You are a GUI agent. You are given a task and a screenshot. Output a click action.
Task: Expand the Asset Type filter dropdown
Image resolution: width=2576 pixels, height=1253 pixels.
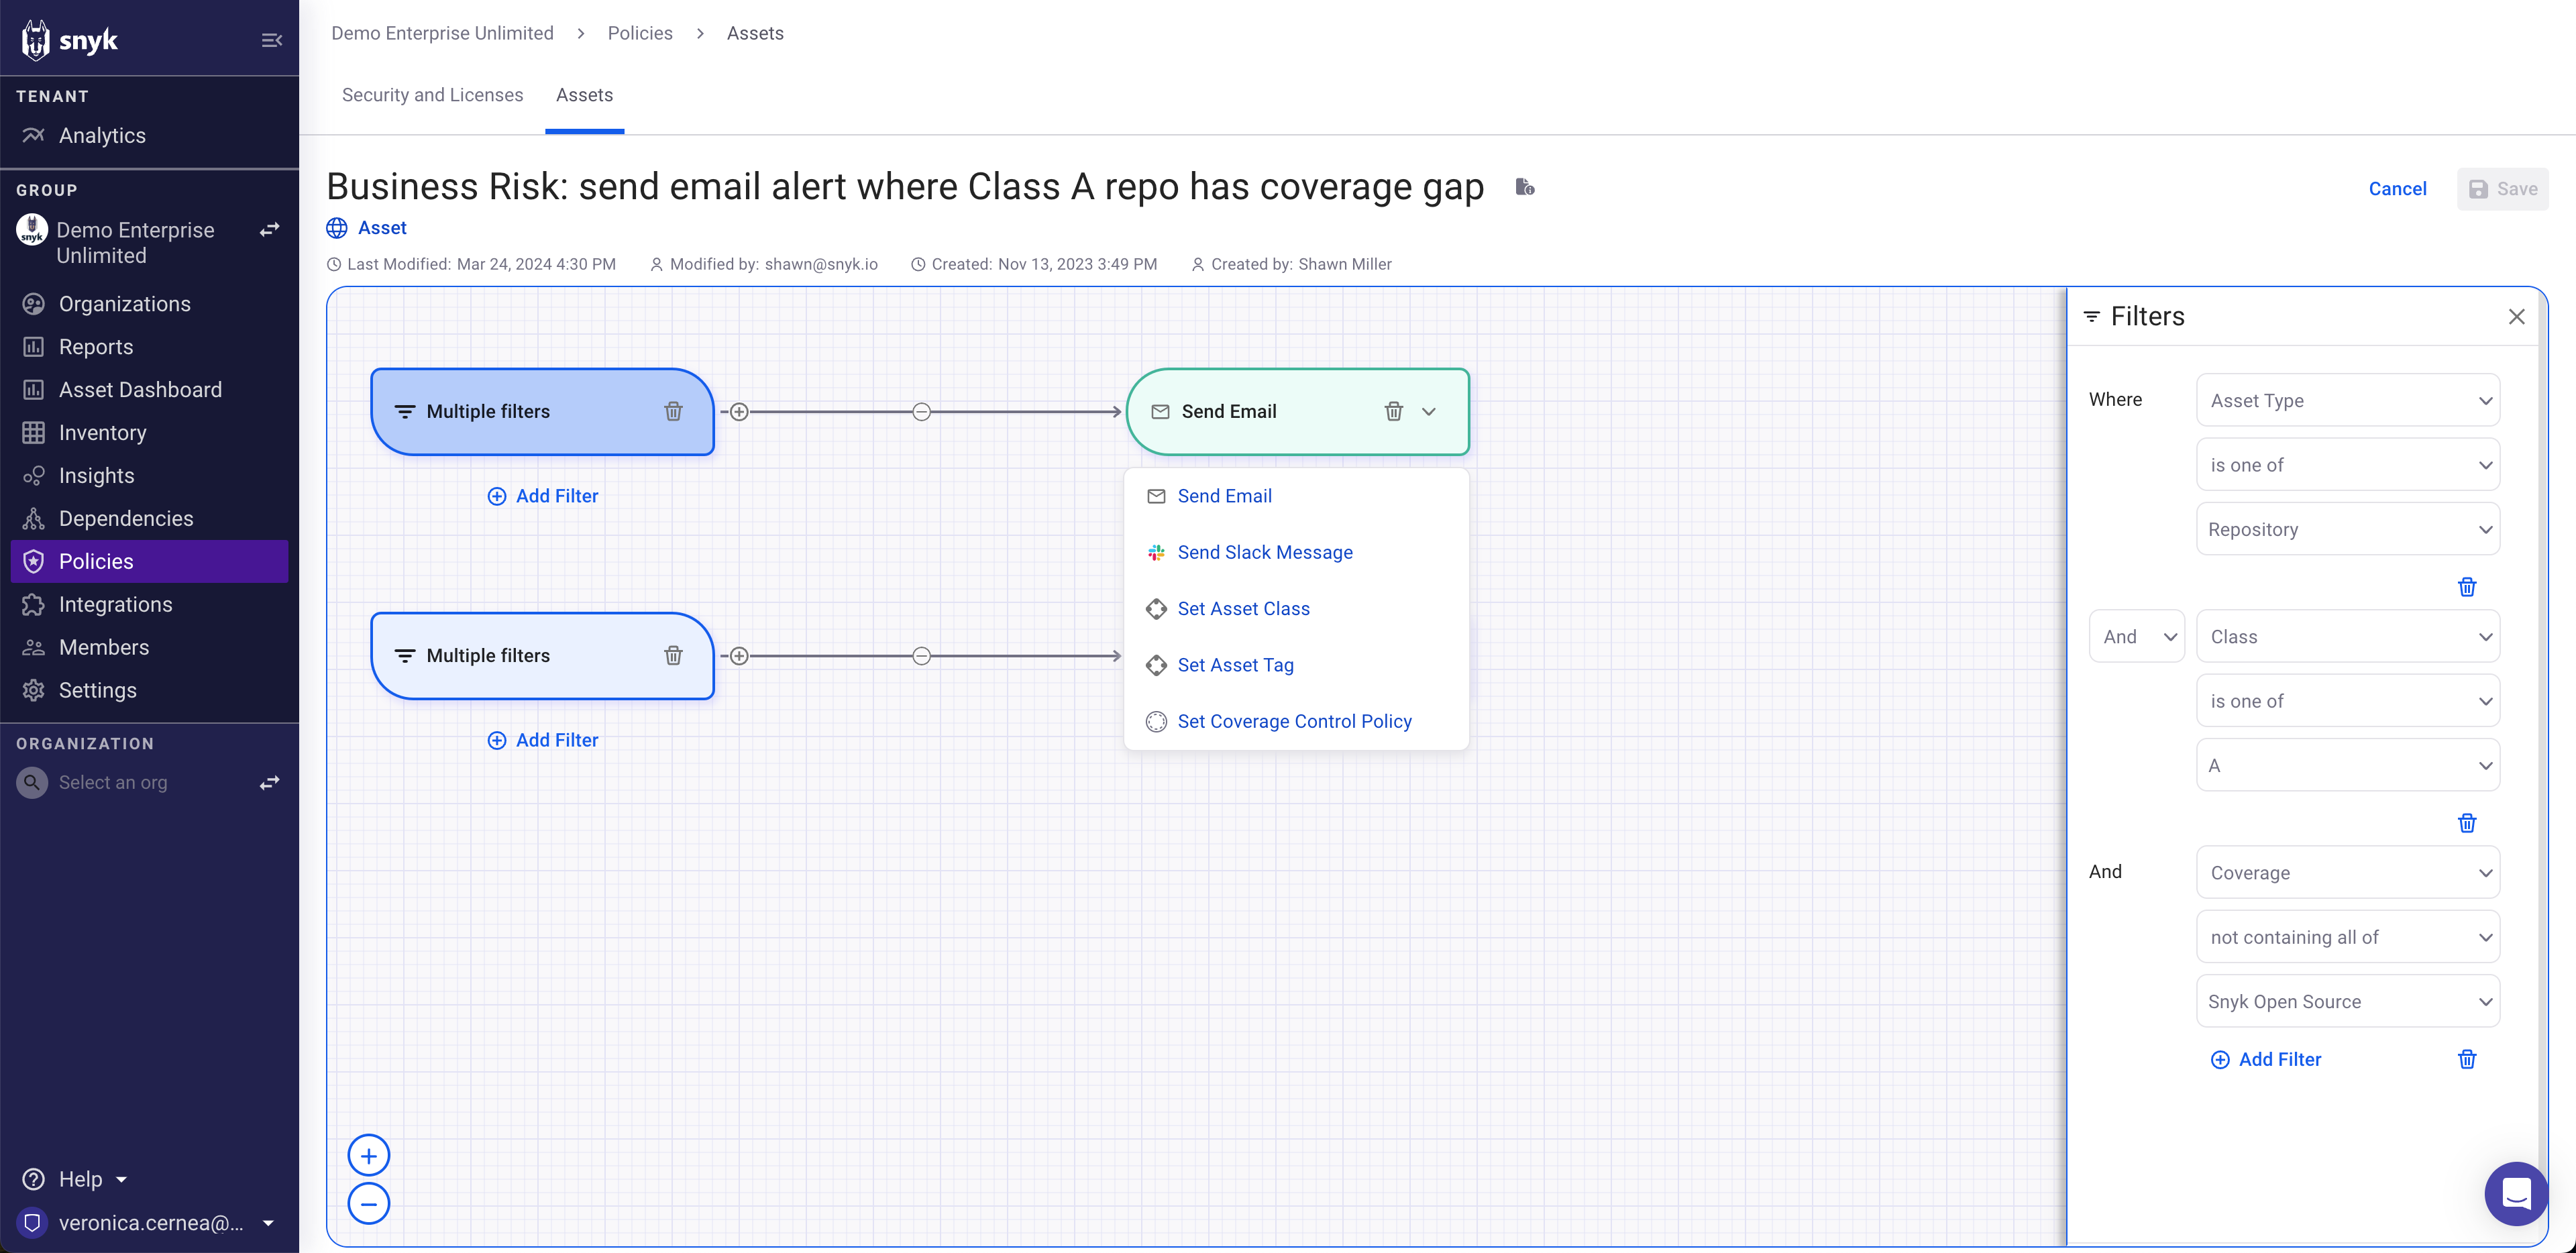click(2347, 400)
